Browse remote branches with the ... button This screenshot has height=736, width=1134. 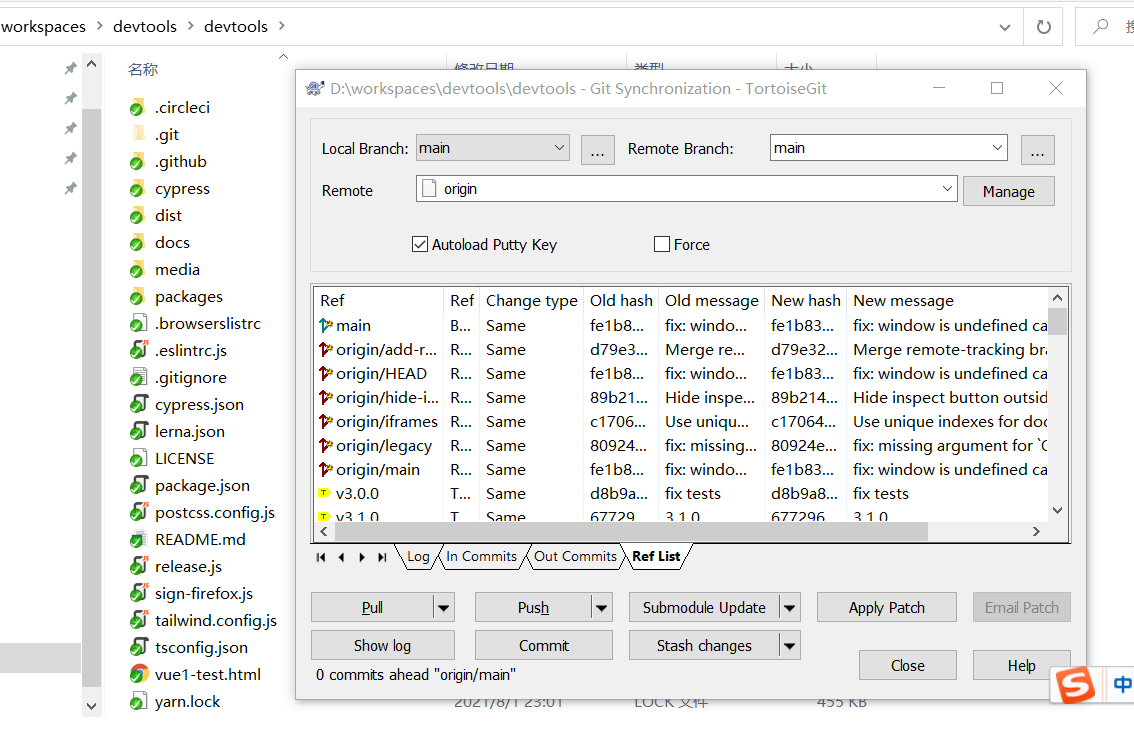pyautogui.click(x=1037, y=150)
